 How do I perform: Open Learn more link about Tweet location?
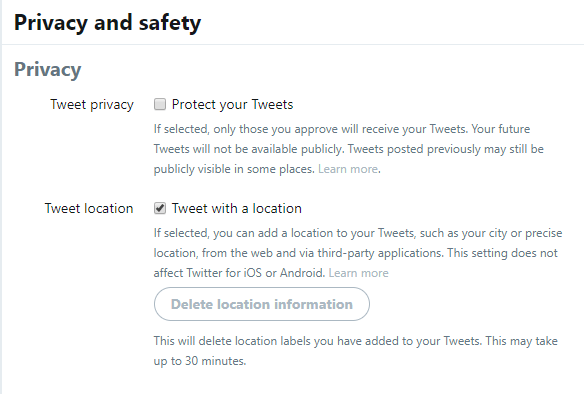coord(359,273)
